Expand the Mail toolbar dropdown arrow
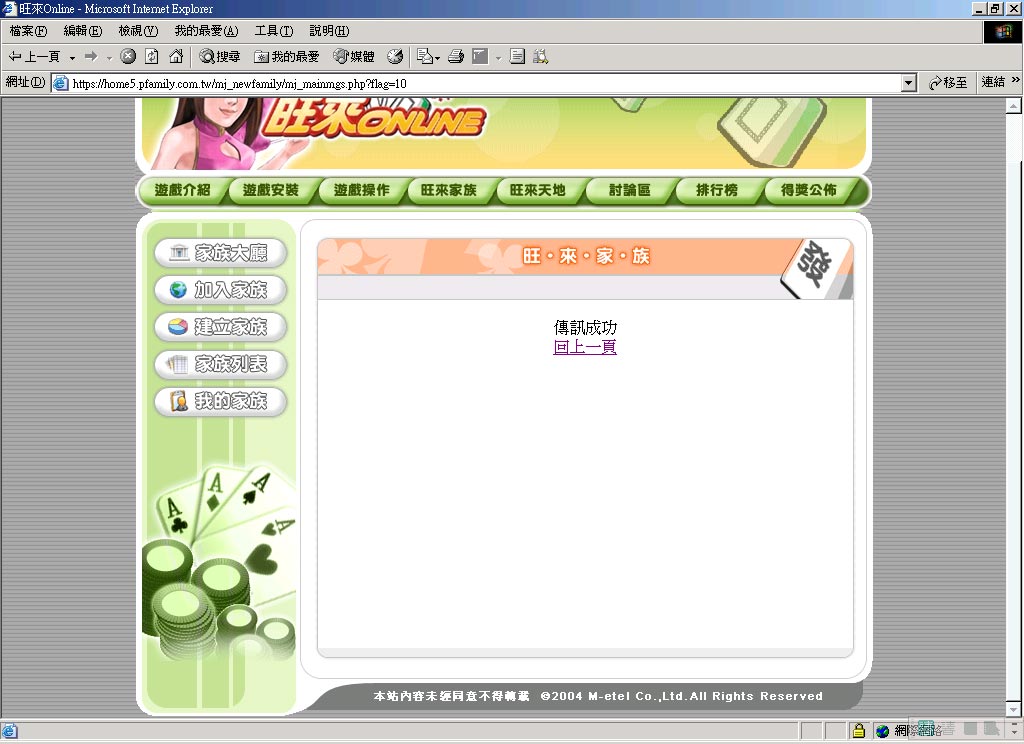Viewport: 1024px width, 744px height. tap(437, 57)
